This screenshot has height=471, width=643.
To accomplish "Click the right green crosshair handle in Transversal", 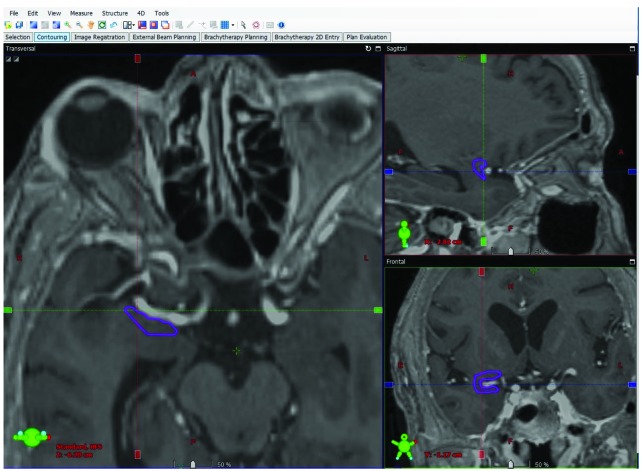I will point(378,310).
